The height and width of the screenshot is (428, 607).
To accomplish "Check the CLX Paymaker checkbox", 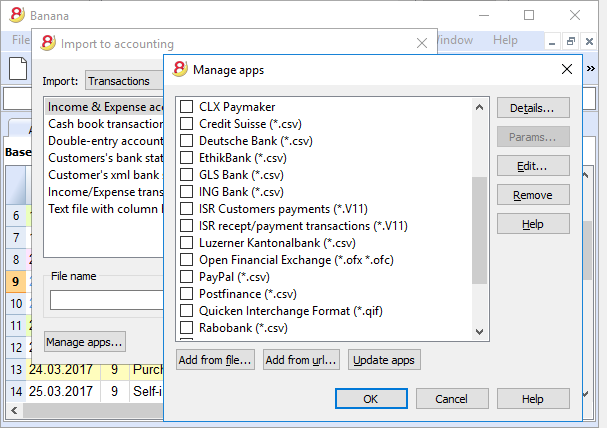I will click(x=187, y=106).
